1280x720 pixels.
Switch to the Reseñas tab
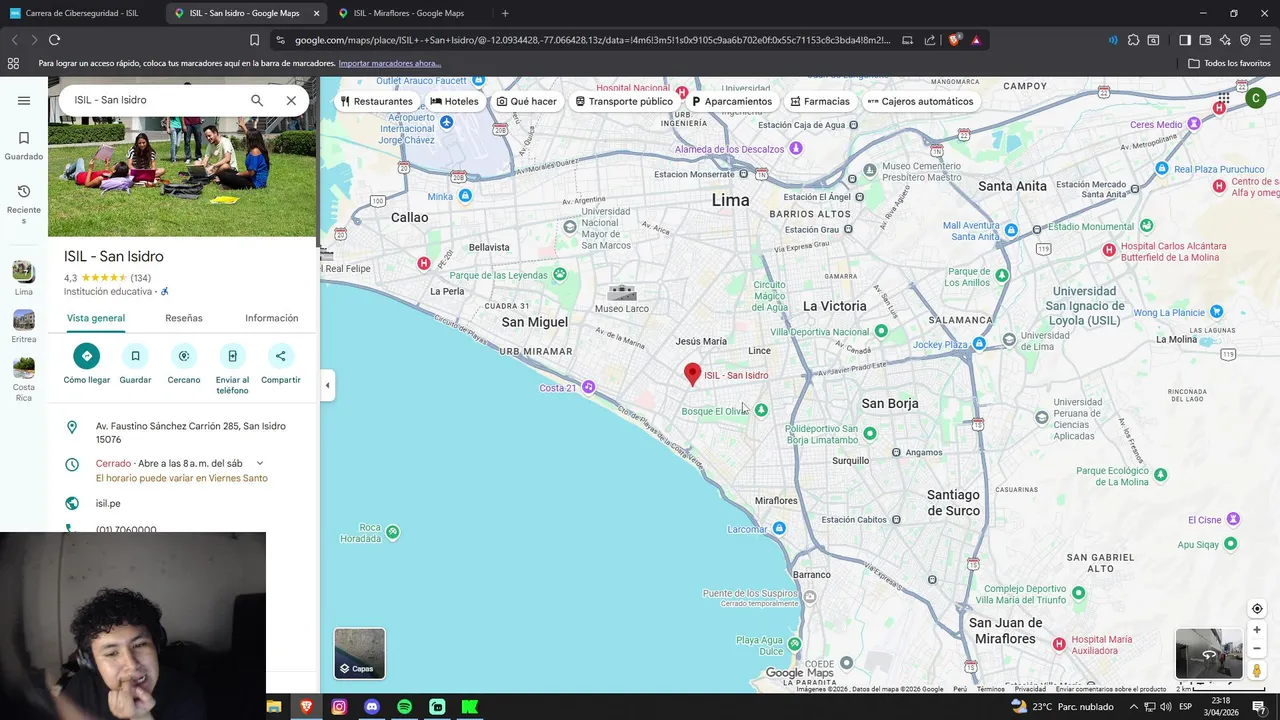click(184, 318)
